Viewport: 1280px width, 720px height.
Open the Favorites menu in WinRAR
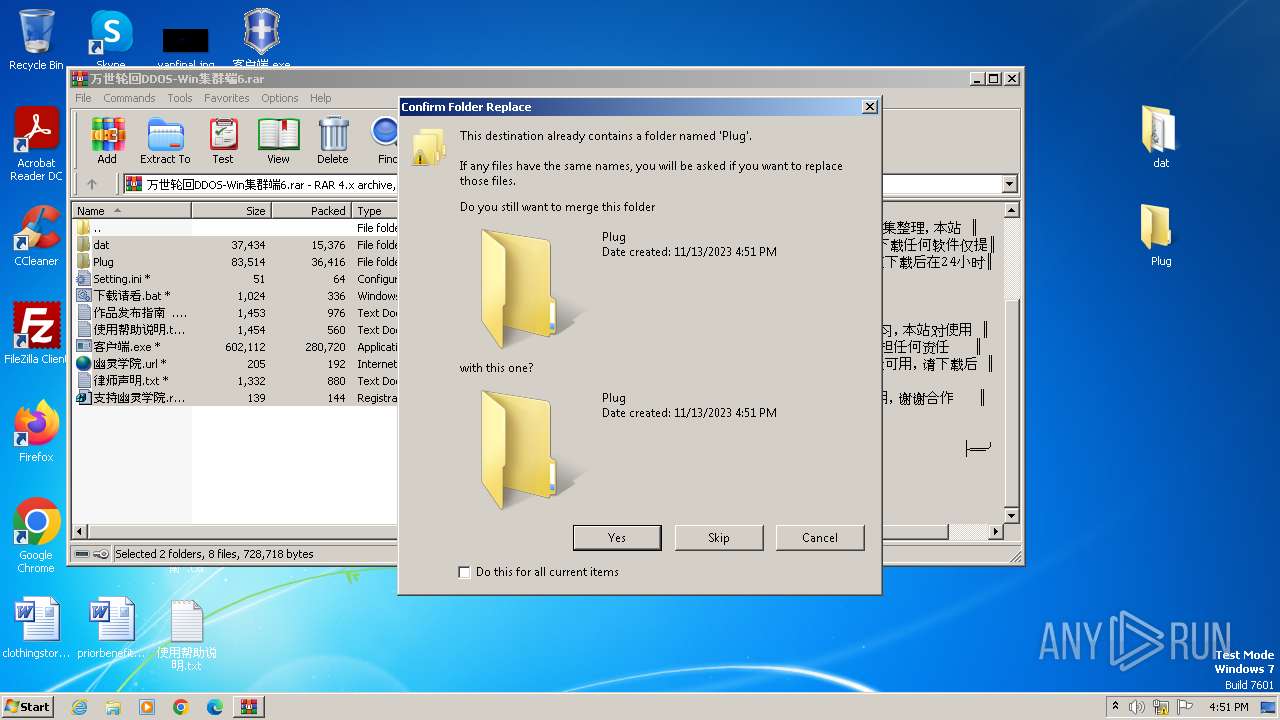pos(227,98)
